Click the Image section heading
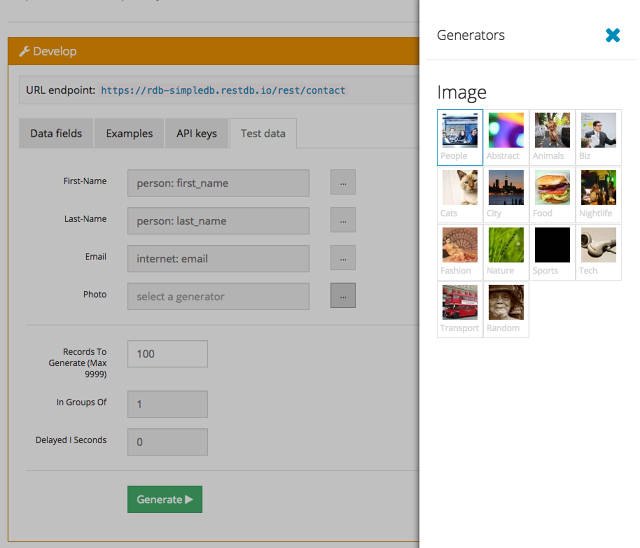Image resolution: width=640 pixels, height=548 pixels. point(462,92)
